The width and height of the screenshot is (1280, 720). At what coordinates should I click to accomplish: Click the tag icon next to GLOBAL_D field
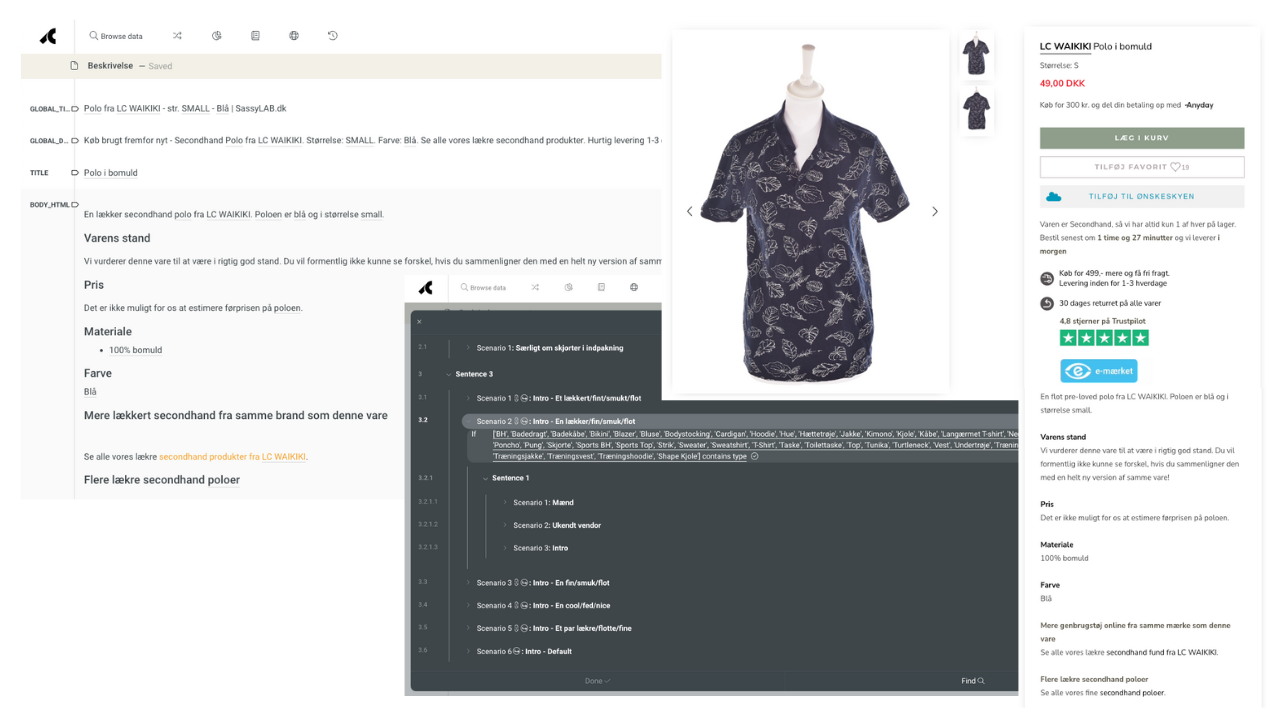coord(75,141)
